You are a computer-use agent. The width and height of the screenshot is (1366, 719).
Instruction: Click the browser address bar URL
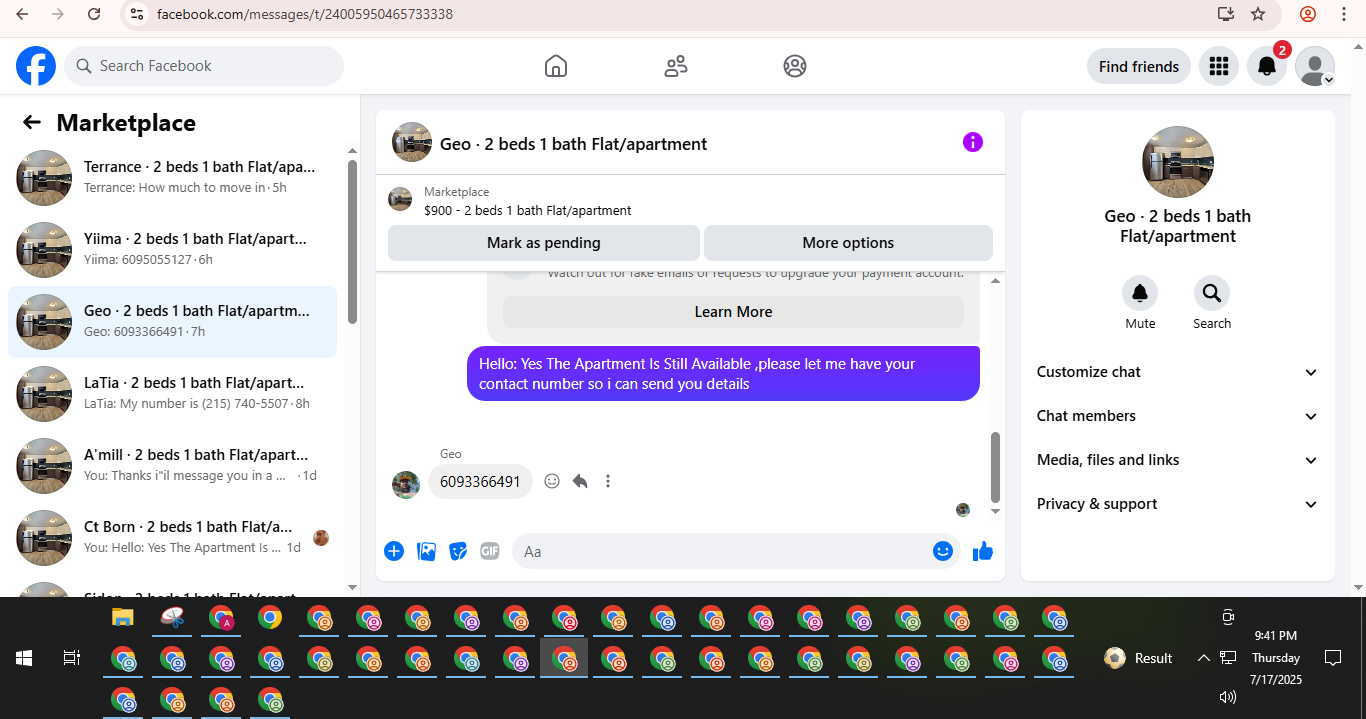coord(305,14)
